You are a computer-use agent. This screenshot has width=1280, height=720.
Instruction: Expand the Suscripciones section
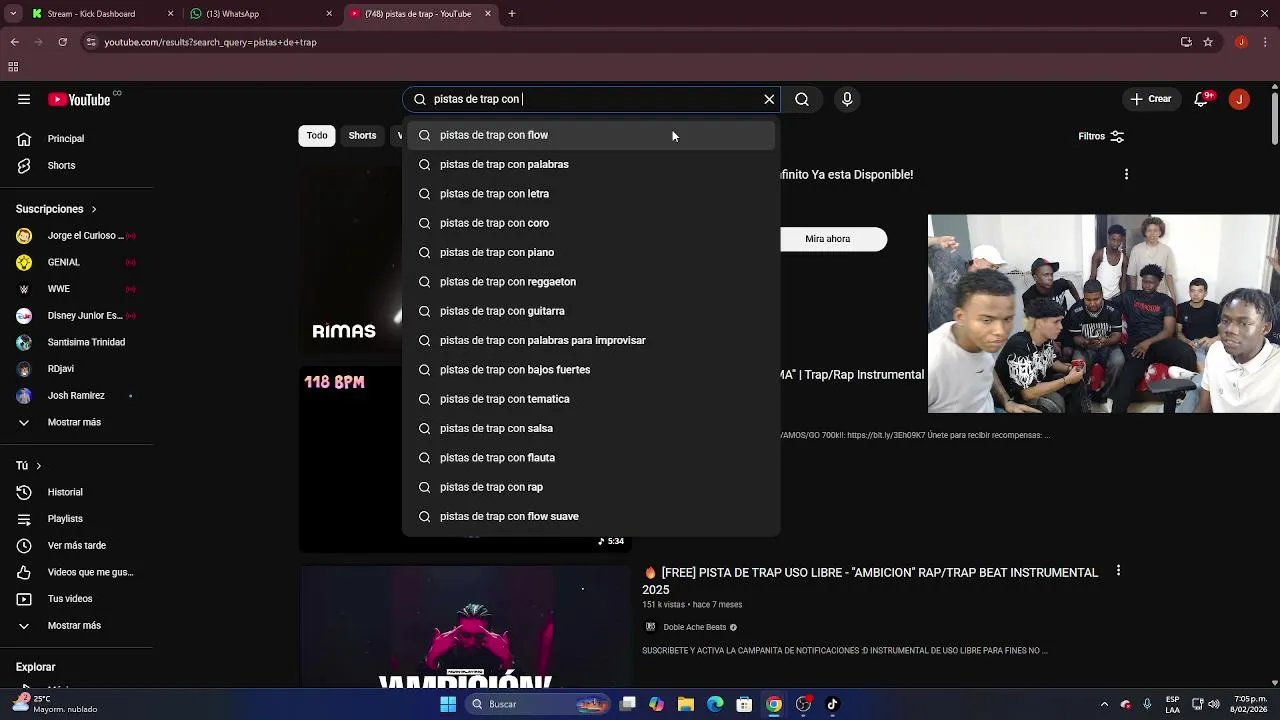[56, 209]
